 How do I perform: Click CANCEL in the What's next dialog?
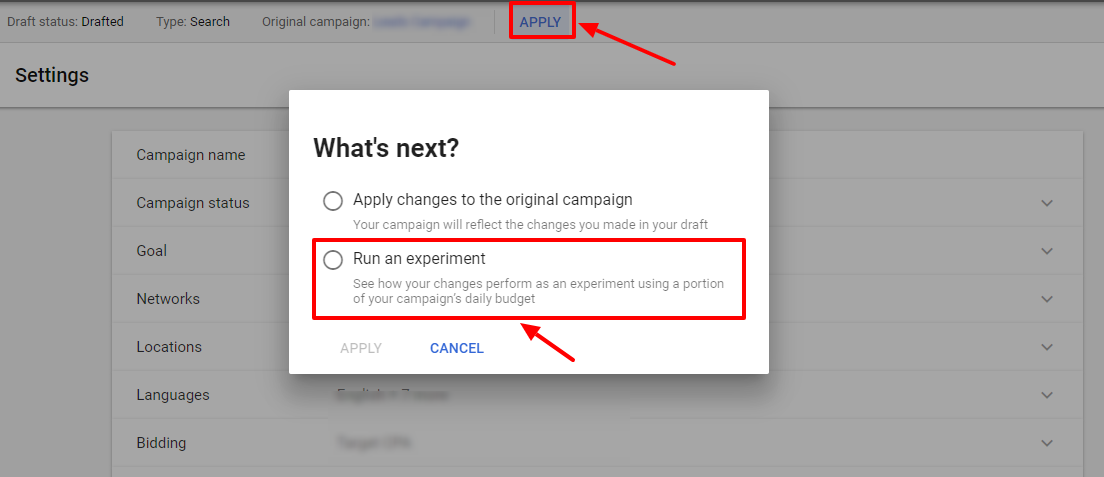click(x=457, y=348)
